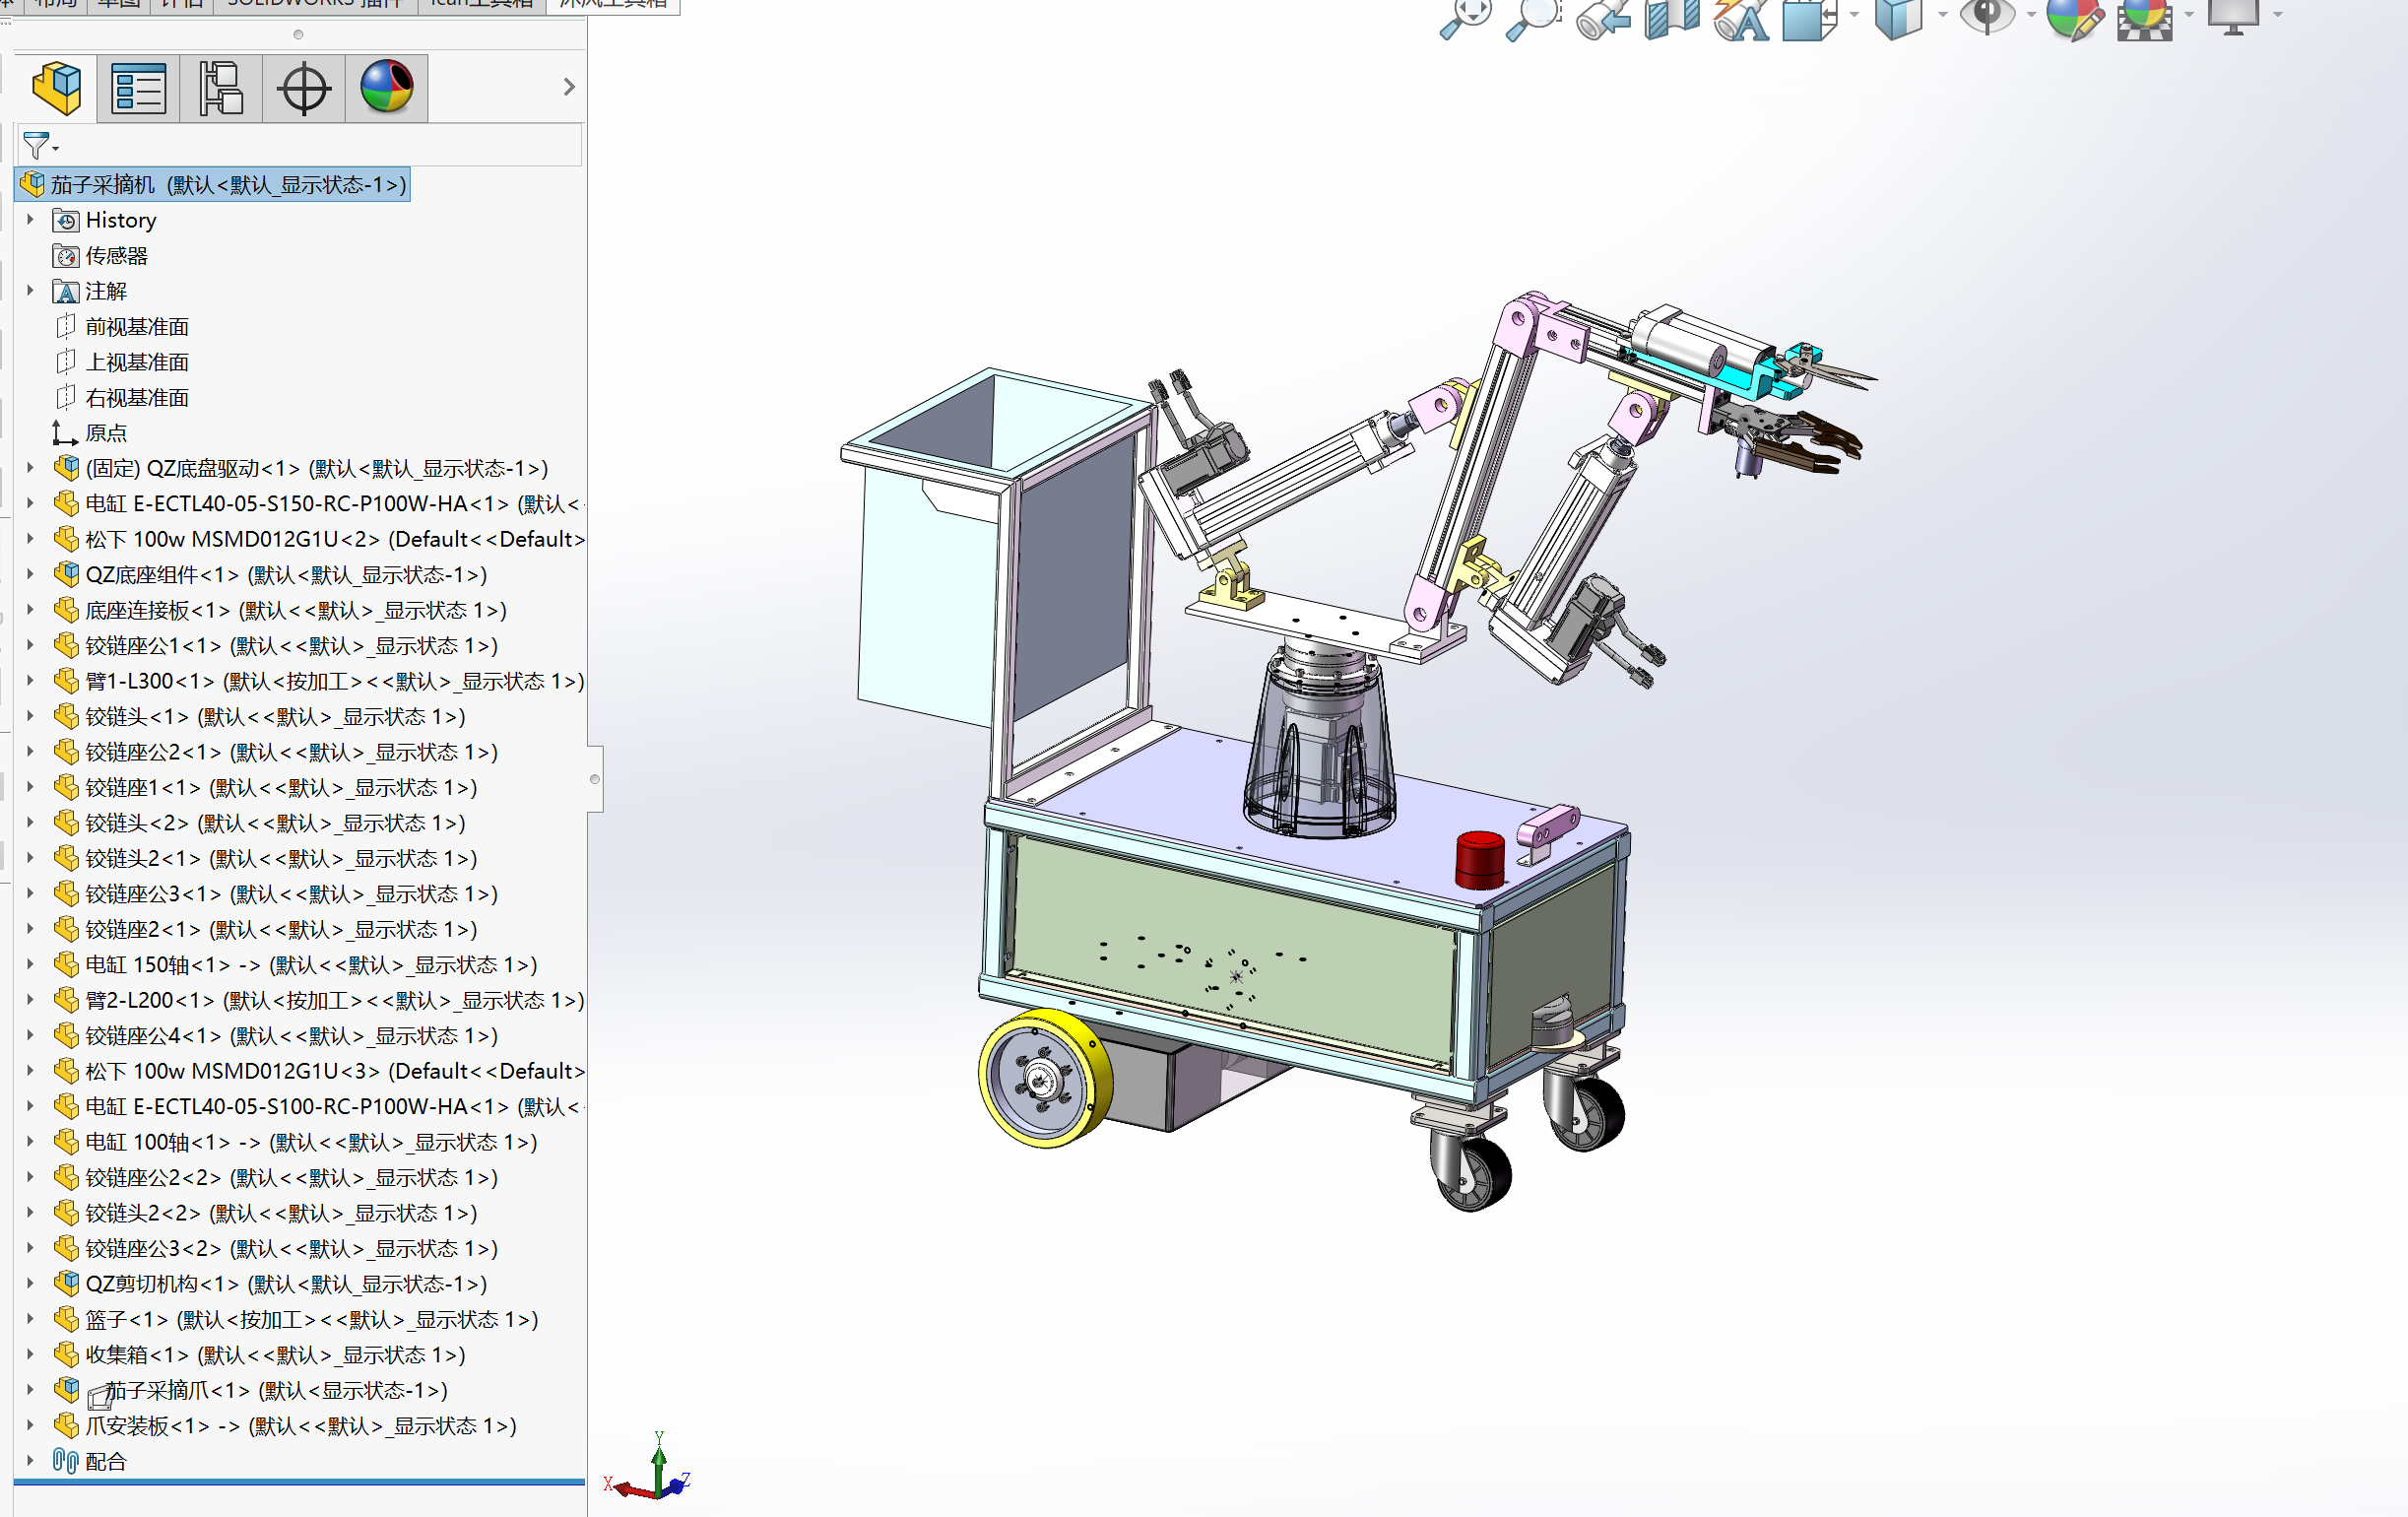
Task: Open the Dynamic Annotation Views tool
Action: [x=1741, y=18]
